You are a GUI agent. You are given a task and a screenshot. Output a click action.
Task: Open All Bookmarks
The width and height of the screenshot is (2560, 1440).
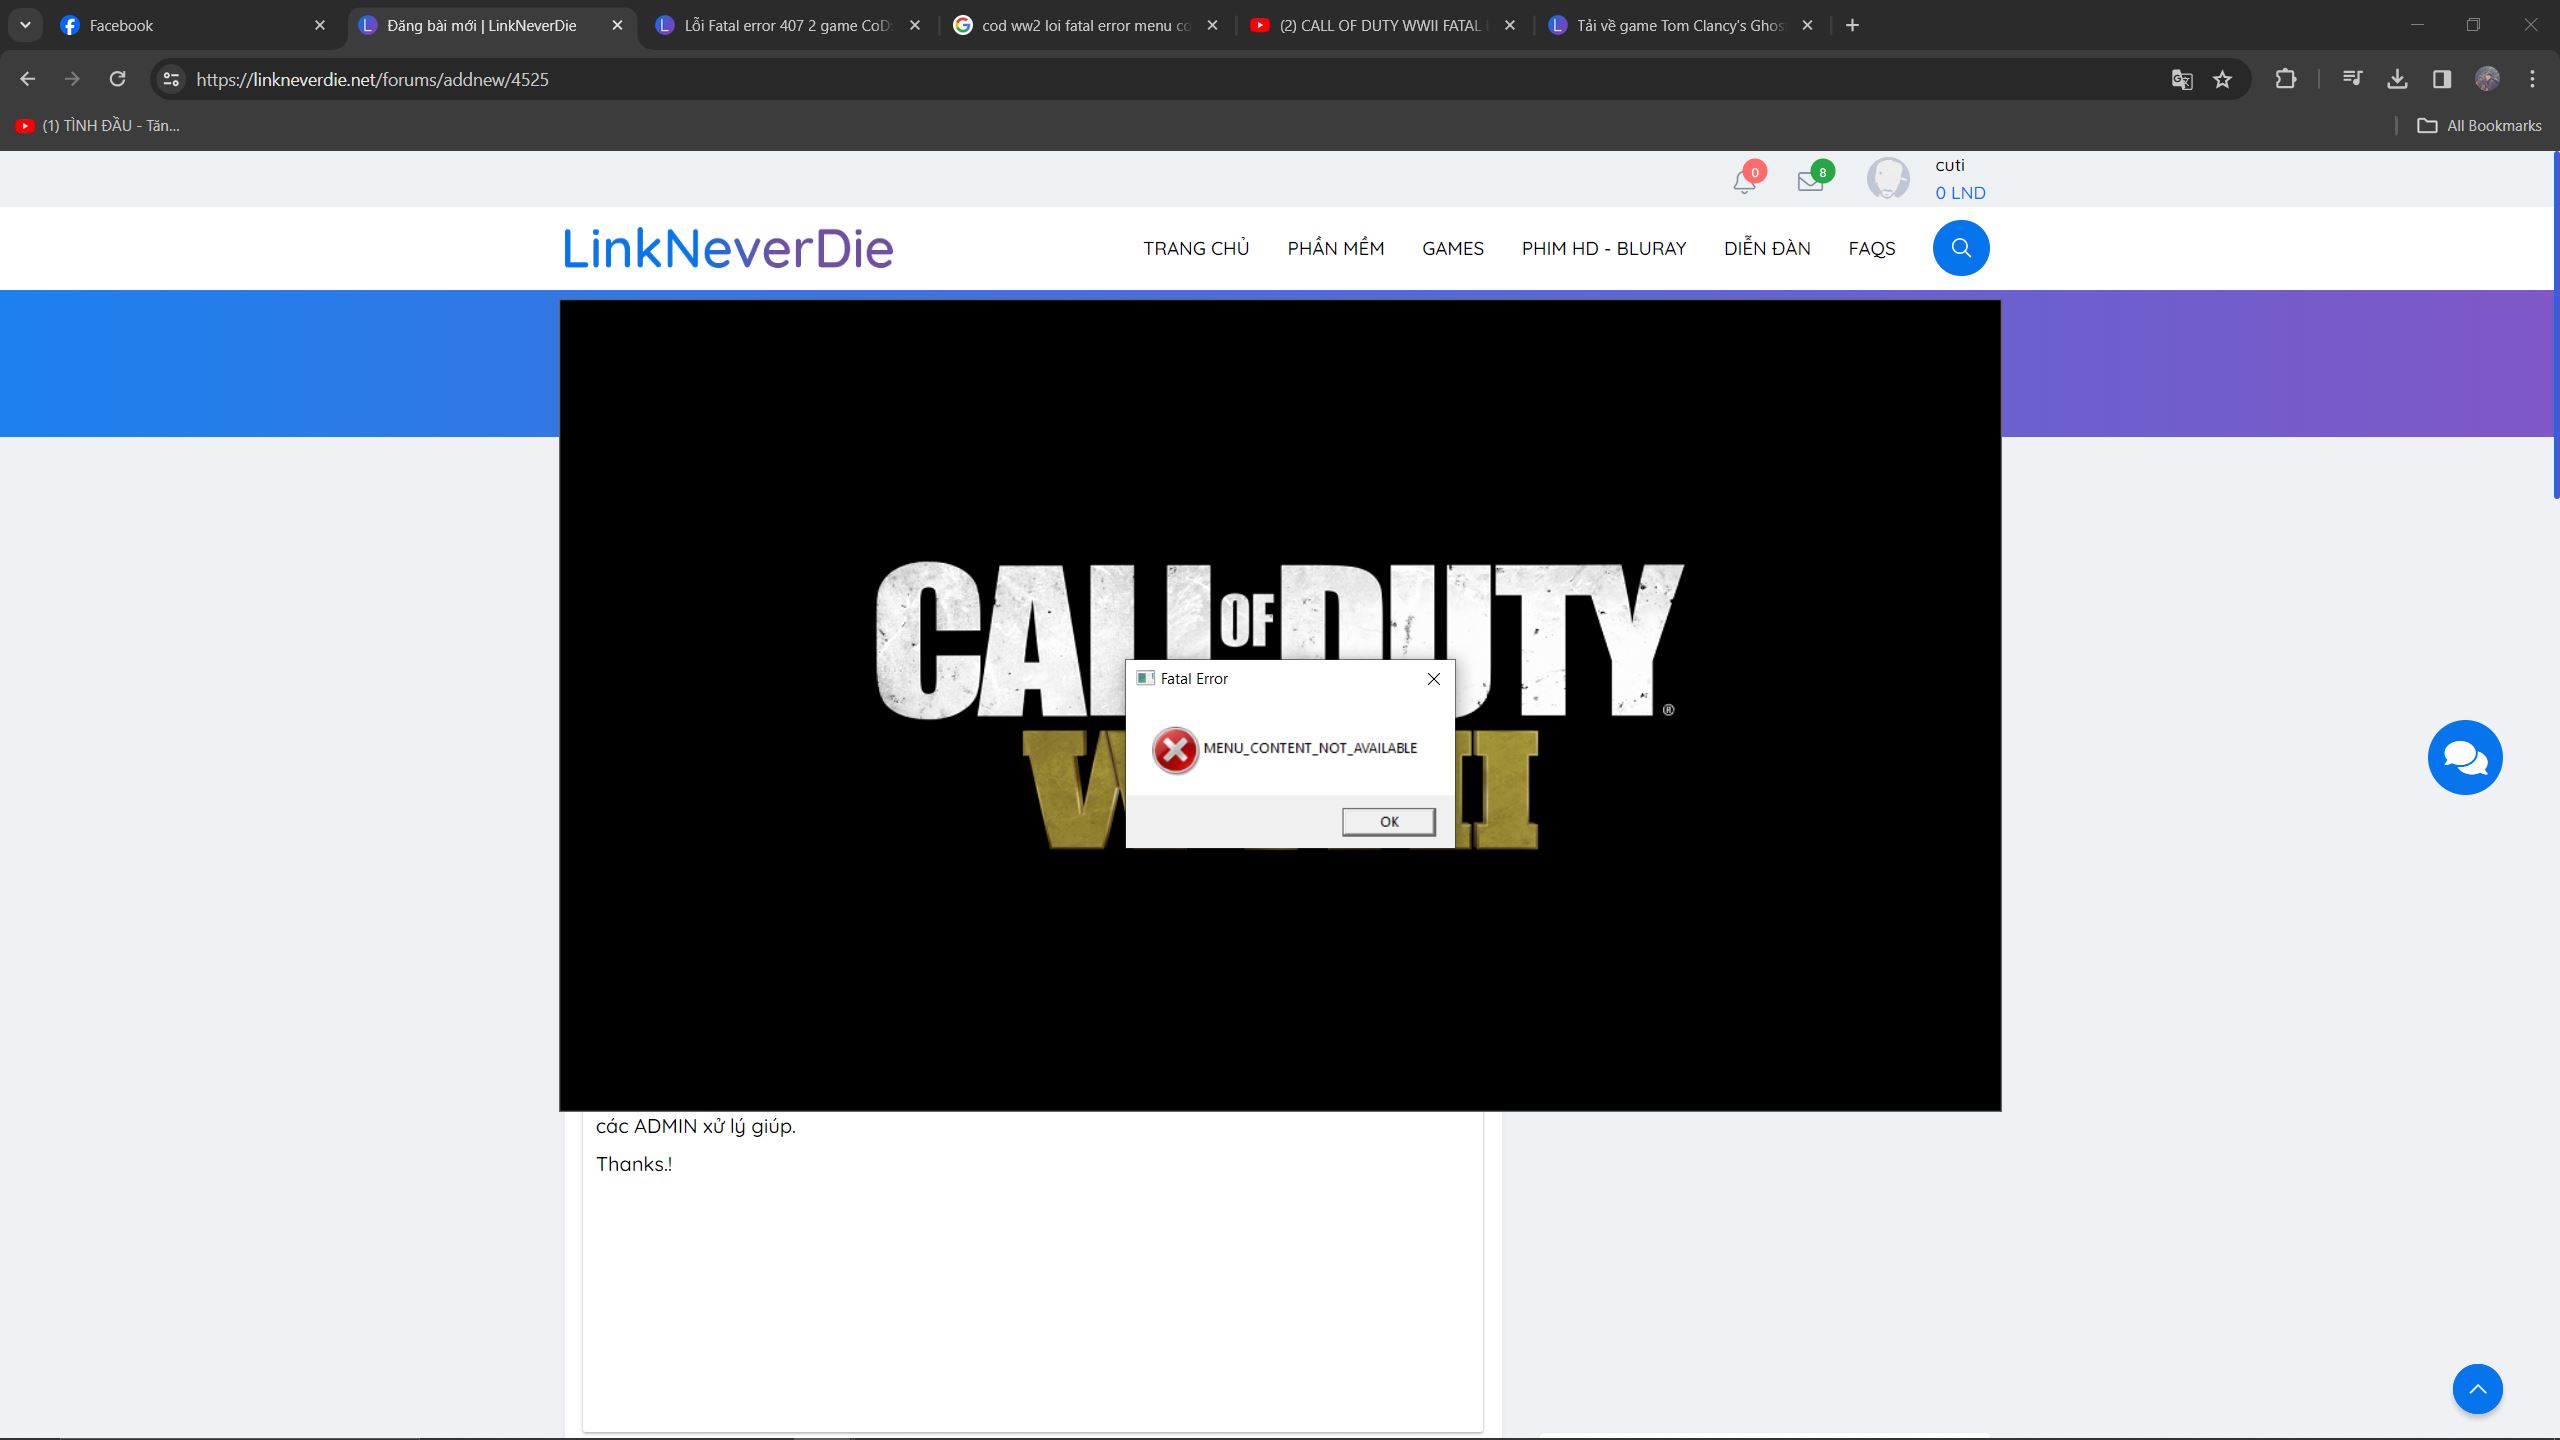[2481, 125]
